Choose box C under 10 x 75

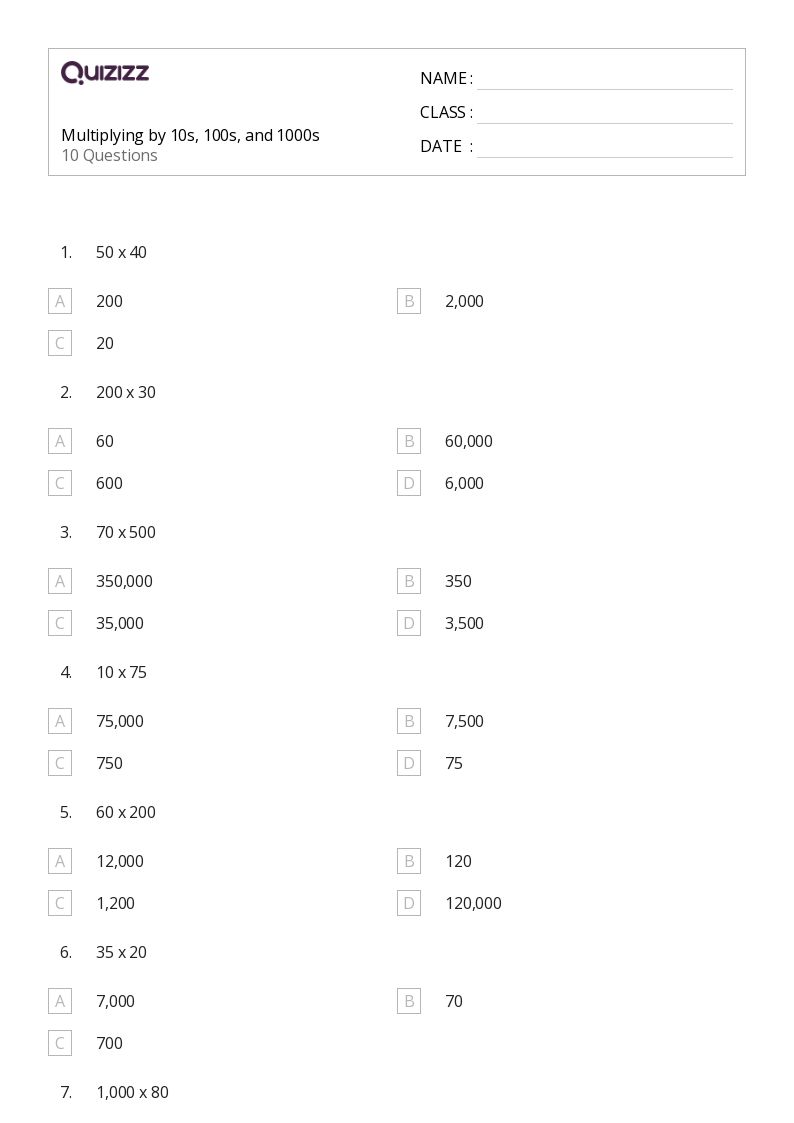(x=60, y=763)
